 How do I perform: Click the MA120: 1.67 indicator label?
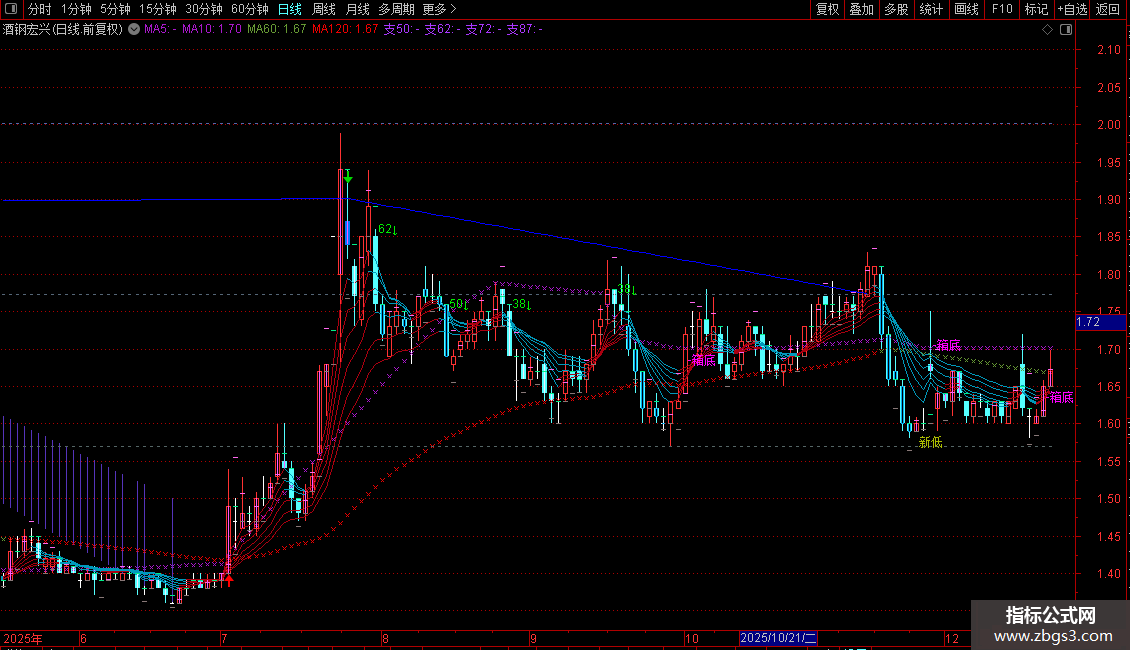coord(345,30)
